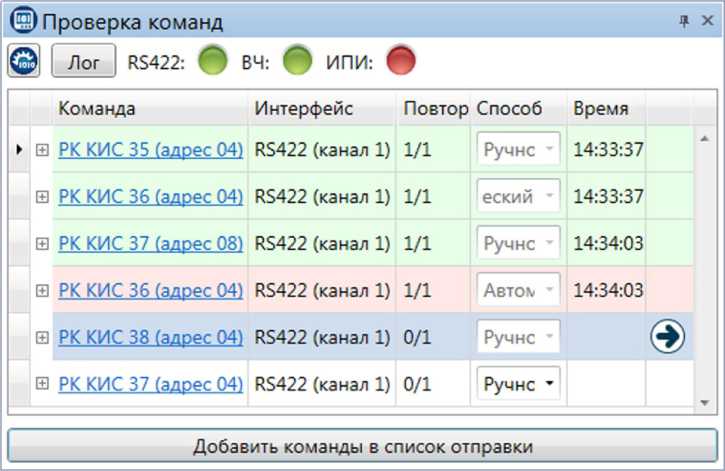Click the Лог button

click(84, 61)
